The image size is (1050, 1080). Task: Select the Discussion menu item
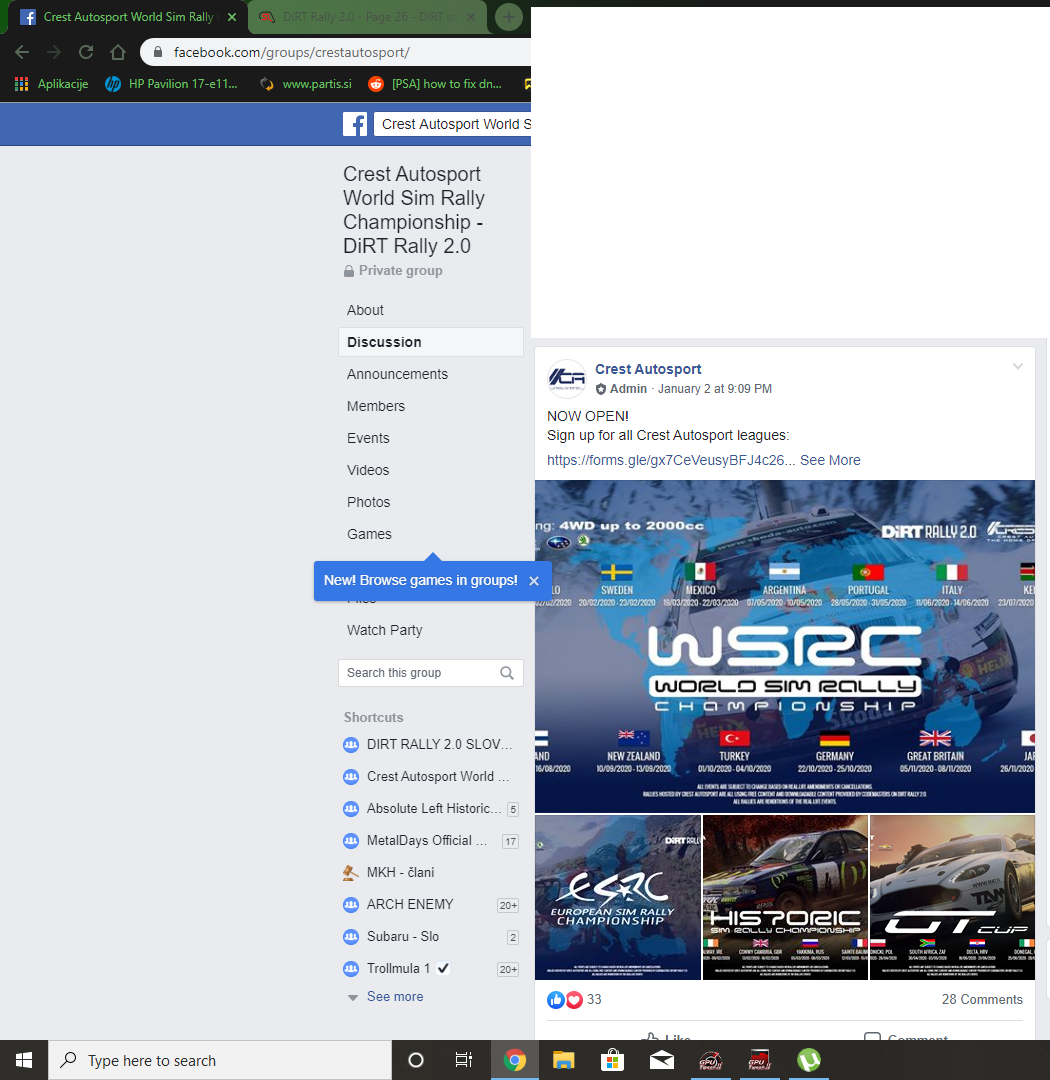tap(431, 342)
